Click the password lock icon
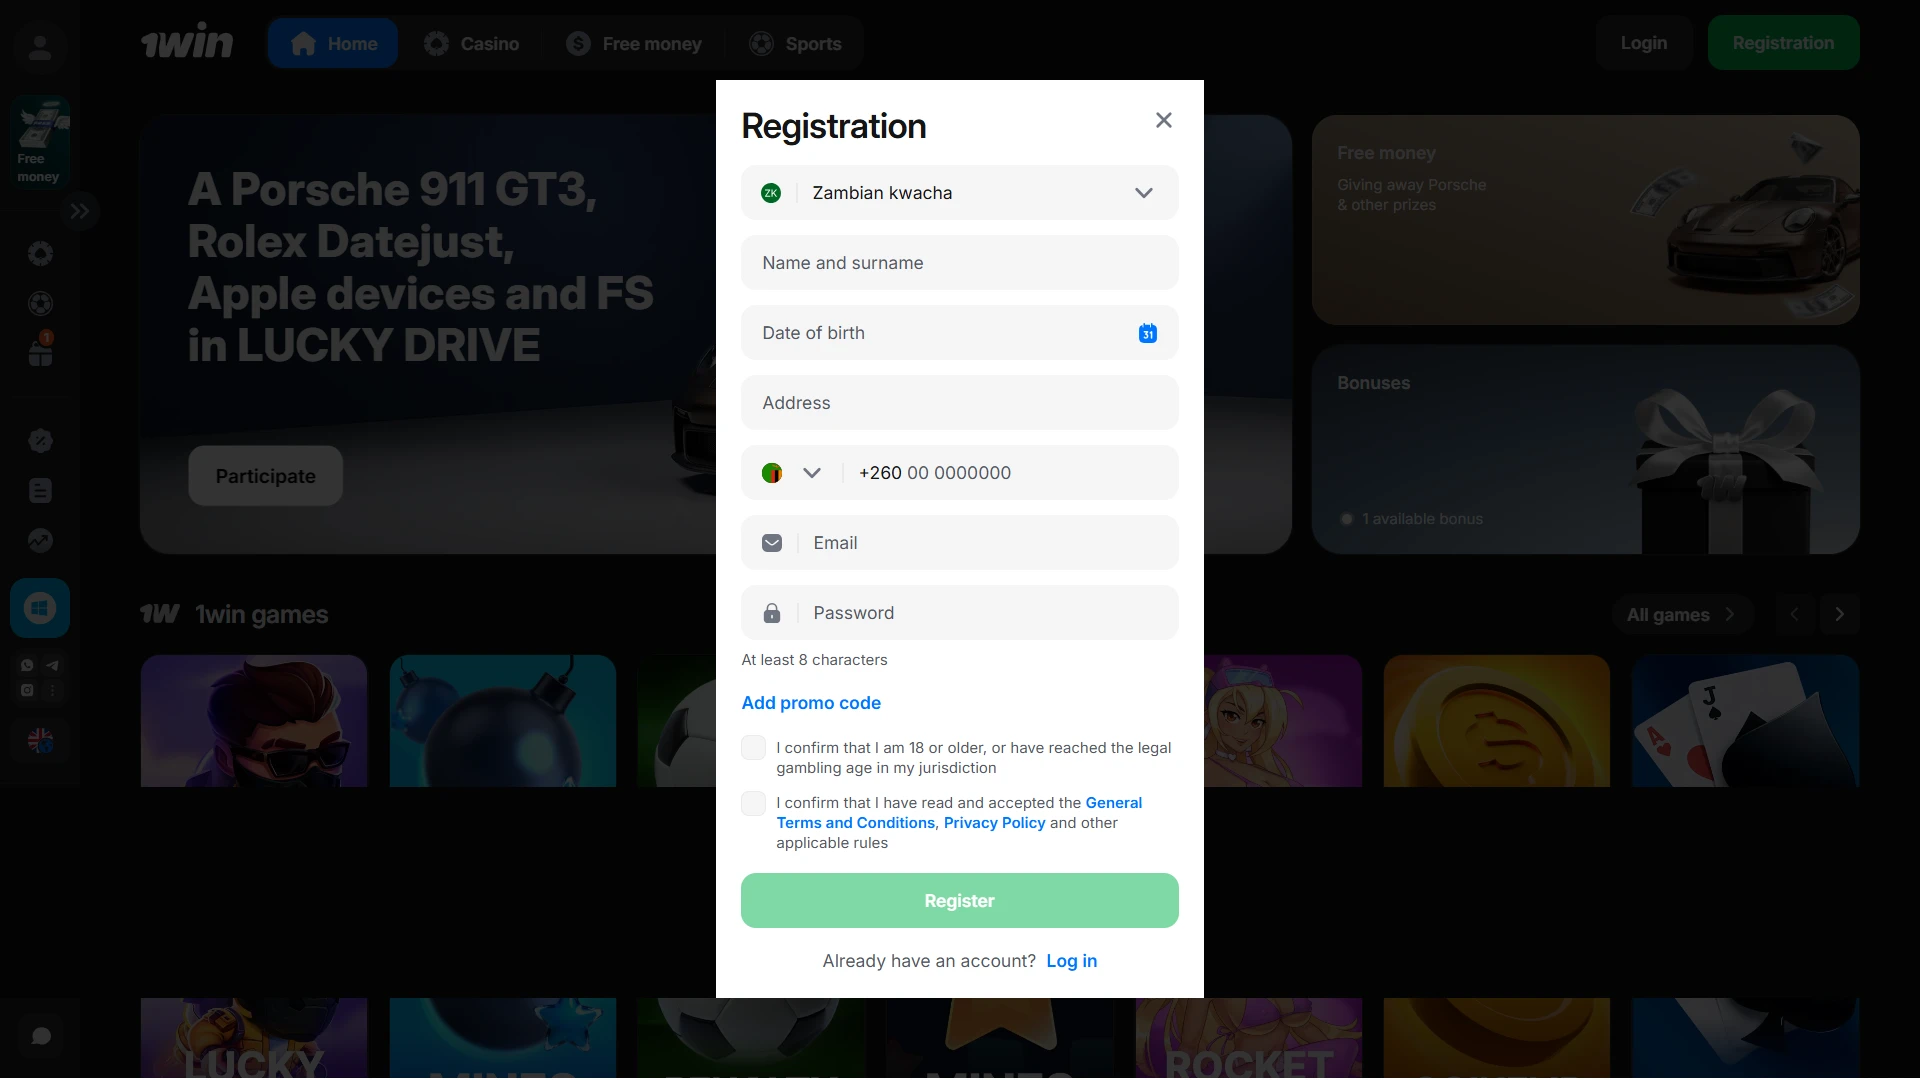The image size is (1920, 1080). 771,613
